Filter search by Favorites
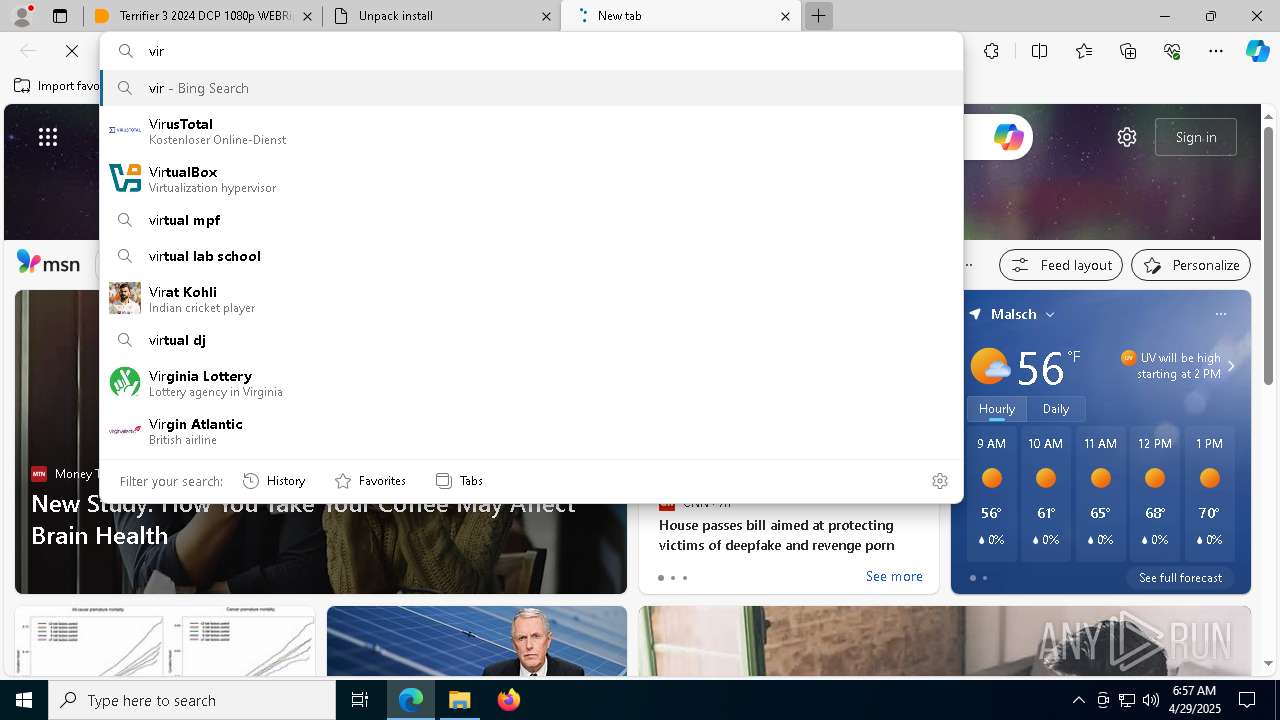Image resolution: width=1280 pixels, height=720 pixels. (x=370, y=481)
